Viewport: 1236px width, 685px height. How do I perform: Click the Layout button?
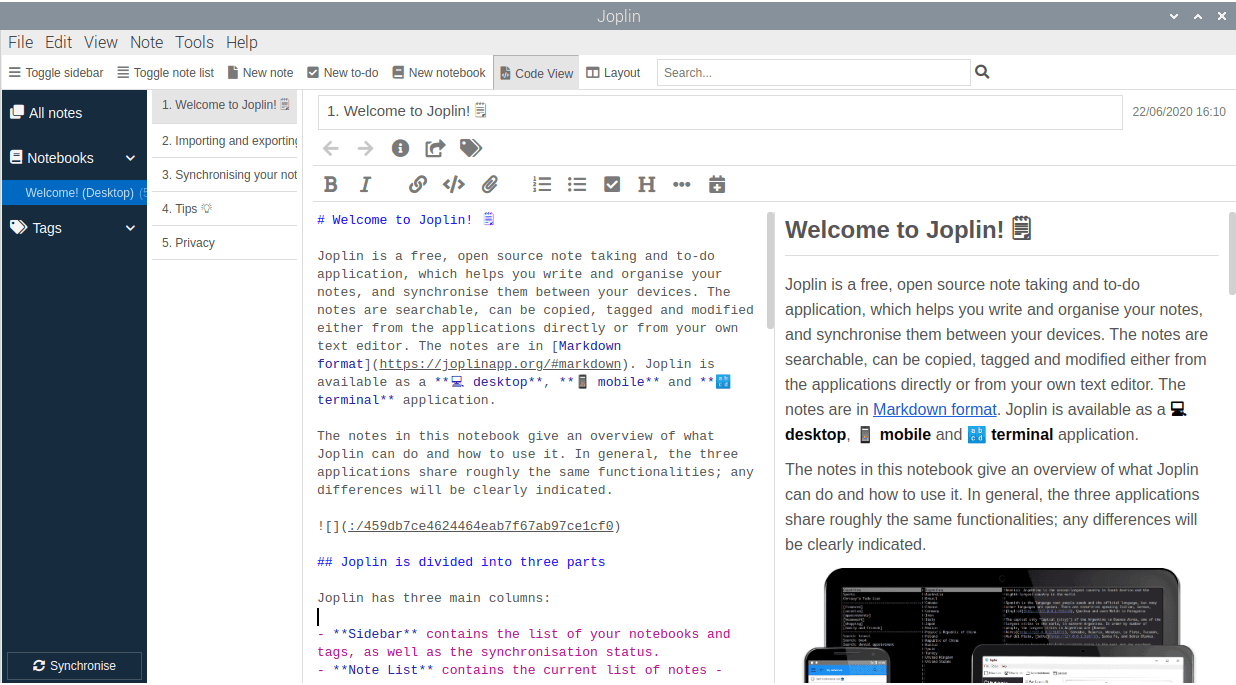tap(613, 73)
